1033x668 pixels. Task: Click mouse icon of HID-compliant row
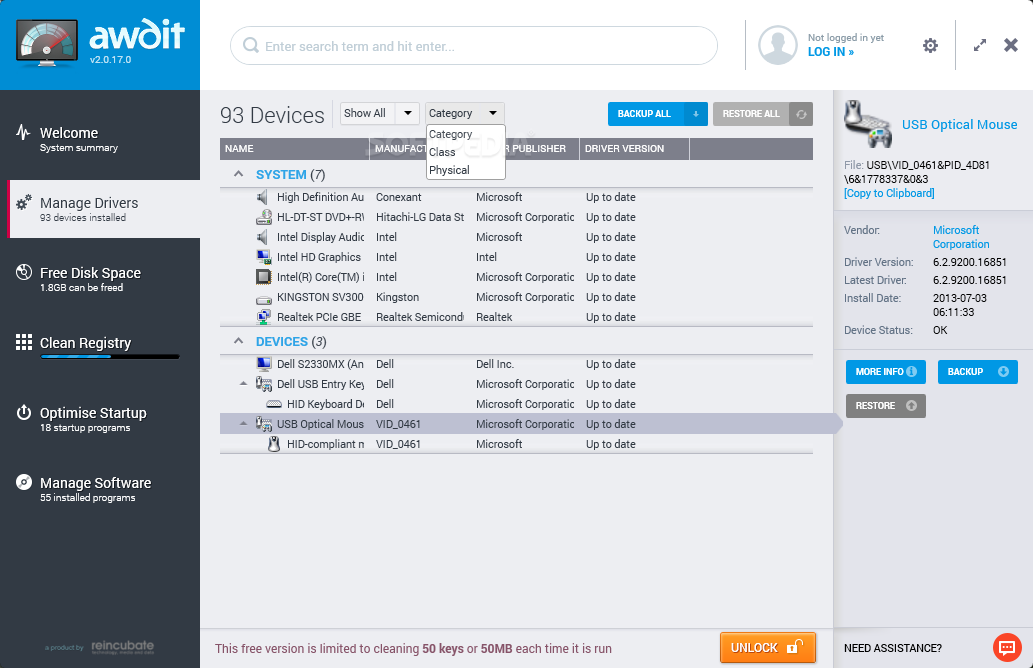tap(274, 444)
